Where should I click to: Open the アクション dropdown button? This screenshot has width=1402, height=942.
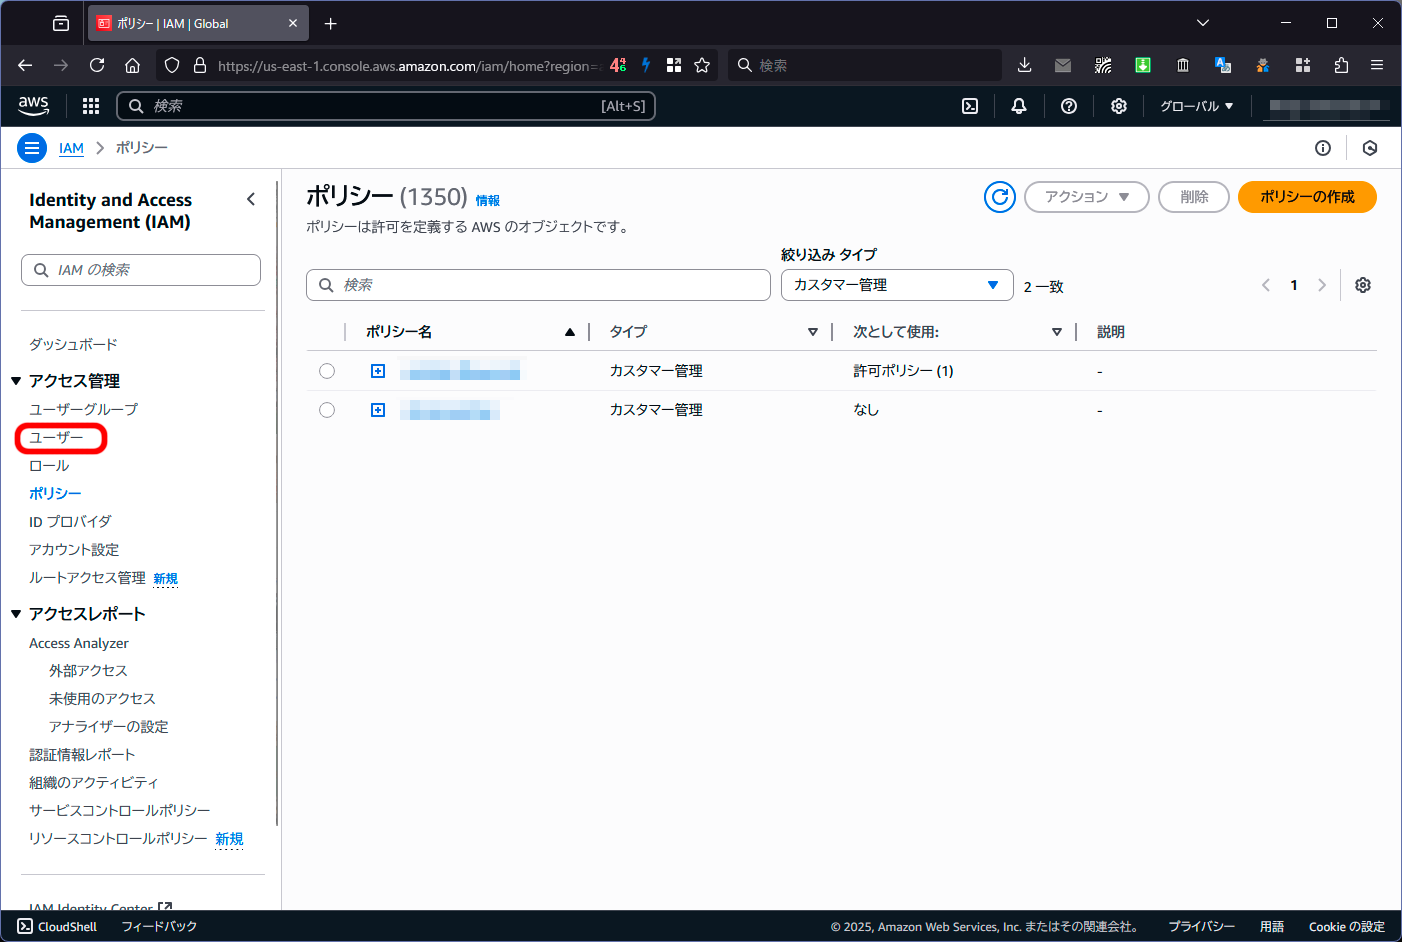1086,197
